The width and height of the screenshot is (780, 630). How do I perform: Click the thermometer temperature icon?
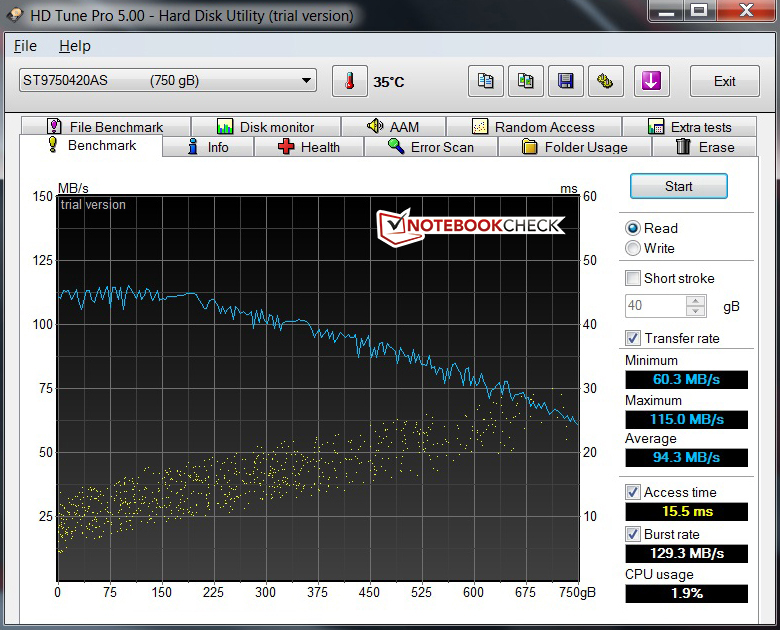349,81
